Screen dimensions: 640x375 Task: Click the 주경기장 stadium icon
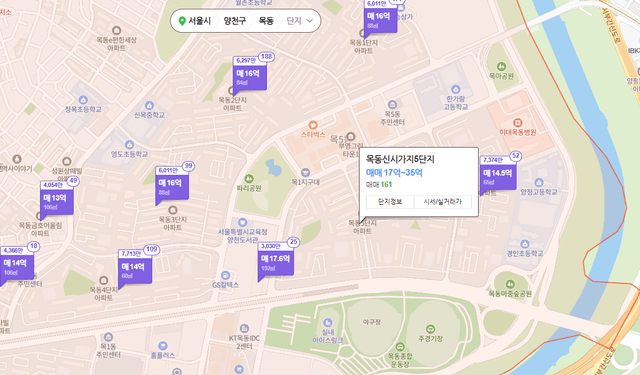[430, 329]
